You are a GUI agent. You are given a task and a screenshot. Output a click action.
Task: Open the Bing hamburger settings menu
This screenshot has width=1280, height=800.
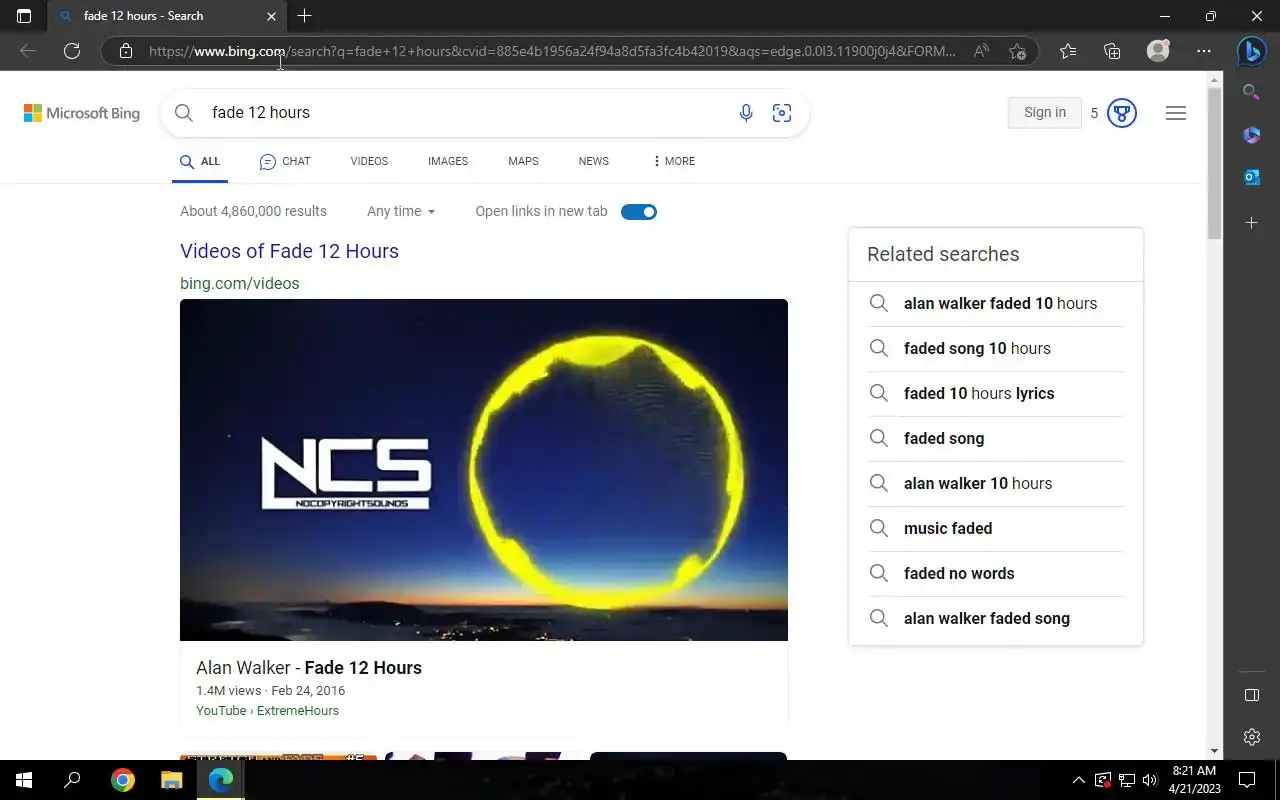[x=1176, y=113]
